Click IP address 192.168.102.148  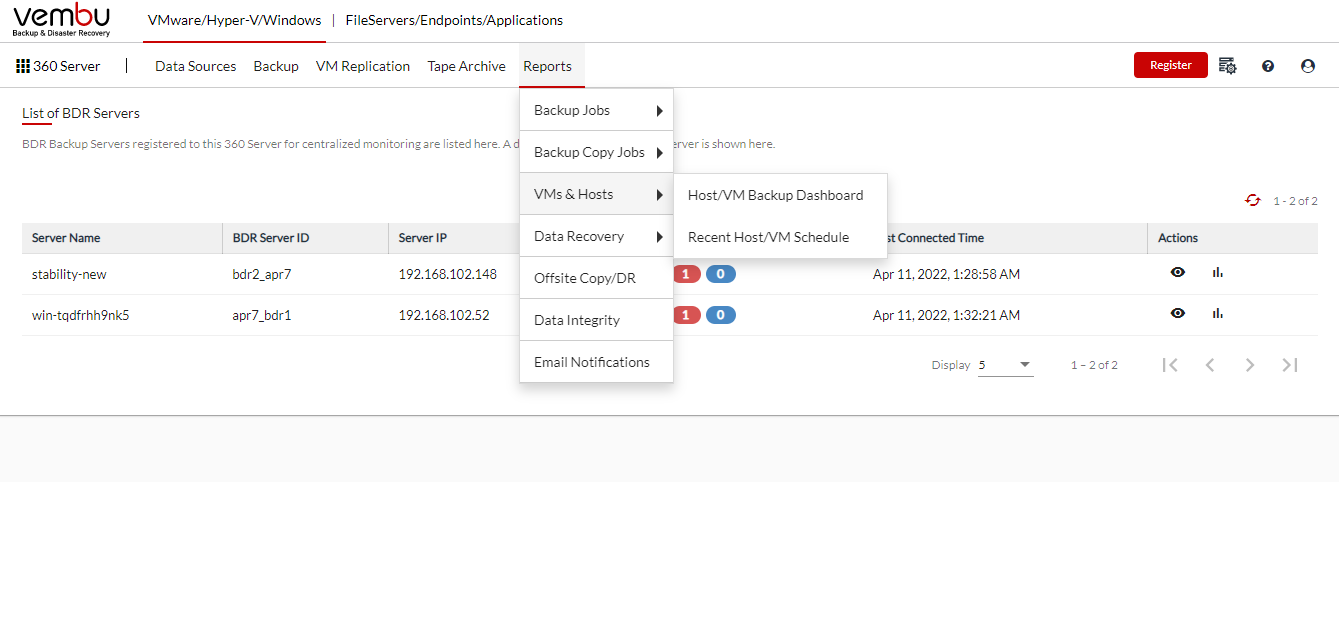[x=448, y=274]
